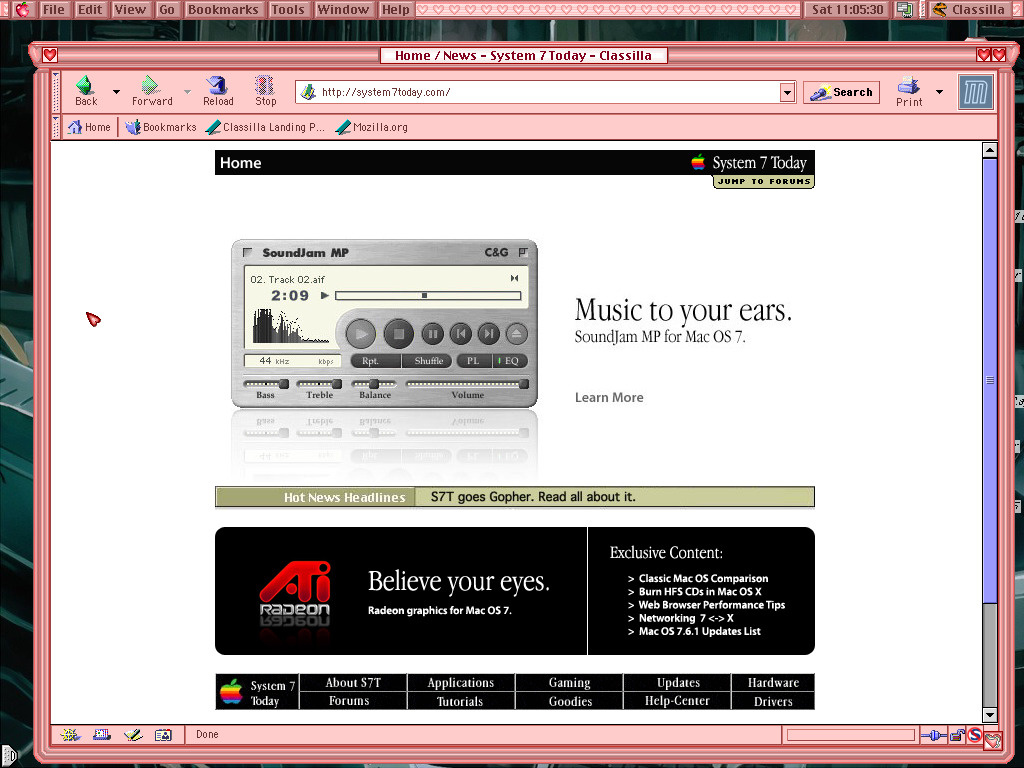Viewport: 1024px width, 768px height.
Task: Open the Back button history dropdown
Action: click(116, 92)
